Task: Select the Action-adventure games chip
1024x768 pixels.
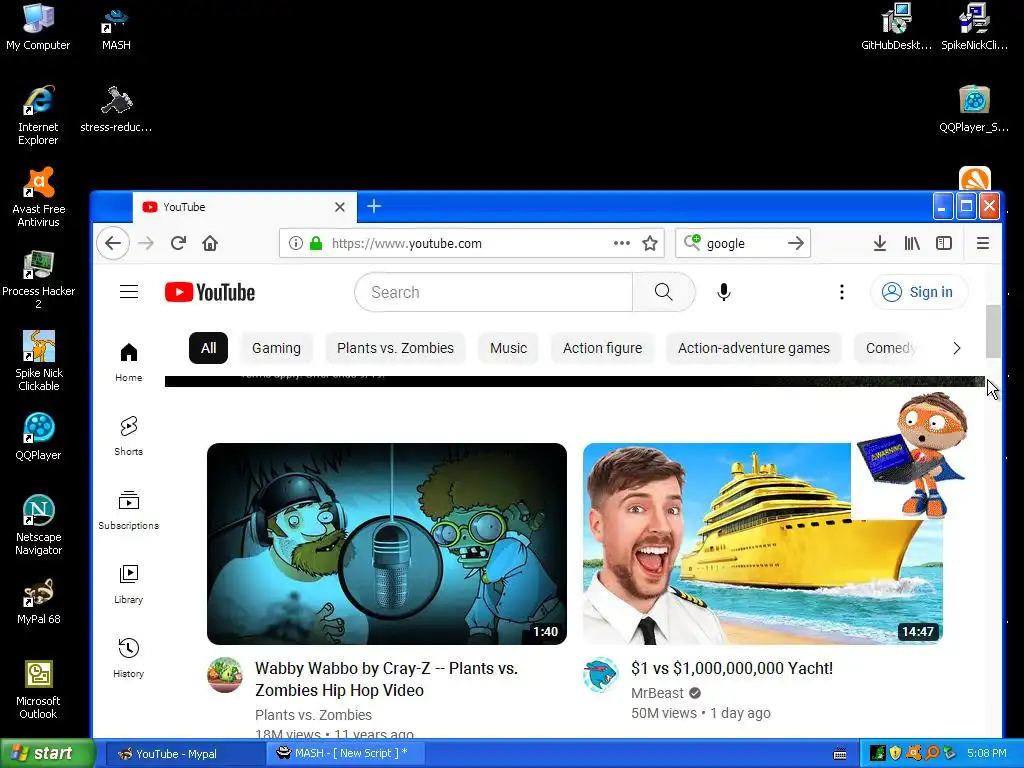Action: [754, 348]
